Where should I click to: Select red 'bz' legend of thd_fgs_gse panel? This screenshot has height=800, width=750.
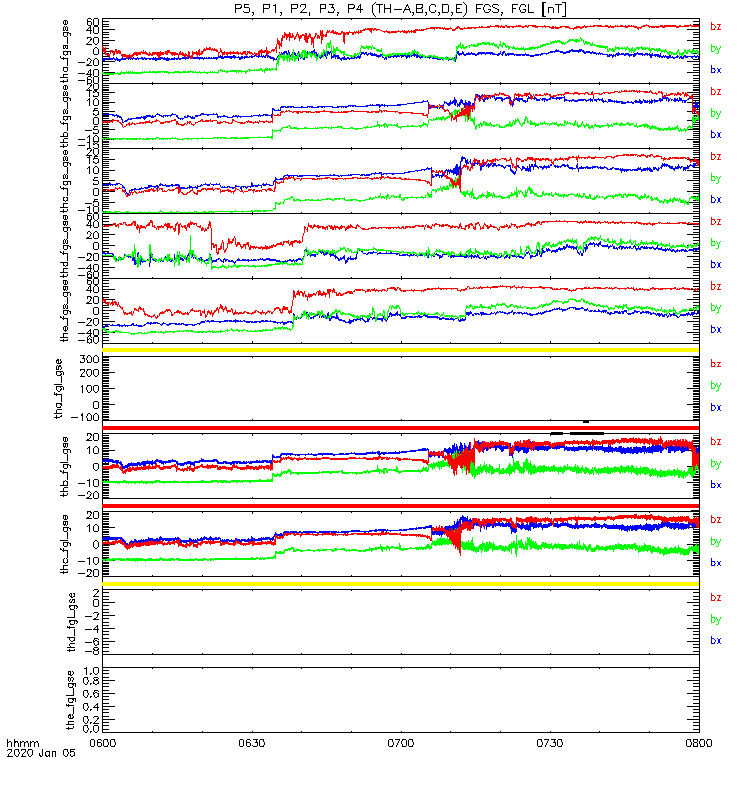(716, 221)
